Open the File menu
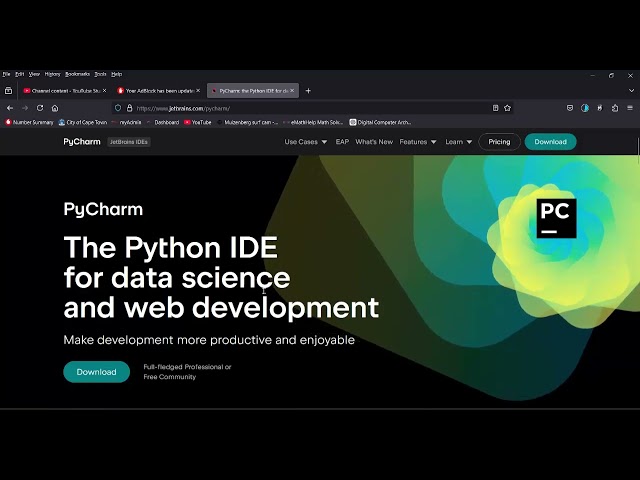The image size is (640, 480). click(x=6, y=74)
